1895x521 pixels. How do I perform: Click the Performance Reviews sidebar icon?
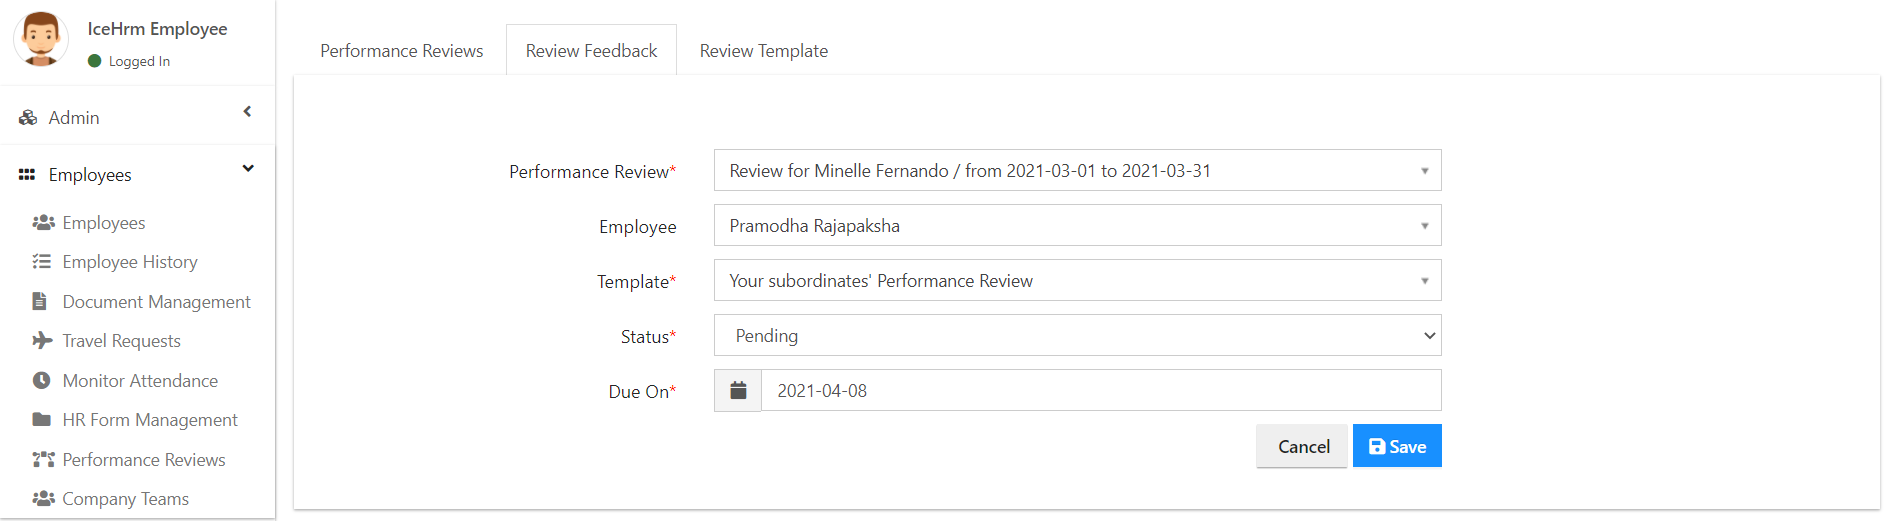click(x=43, y=460)
